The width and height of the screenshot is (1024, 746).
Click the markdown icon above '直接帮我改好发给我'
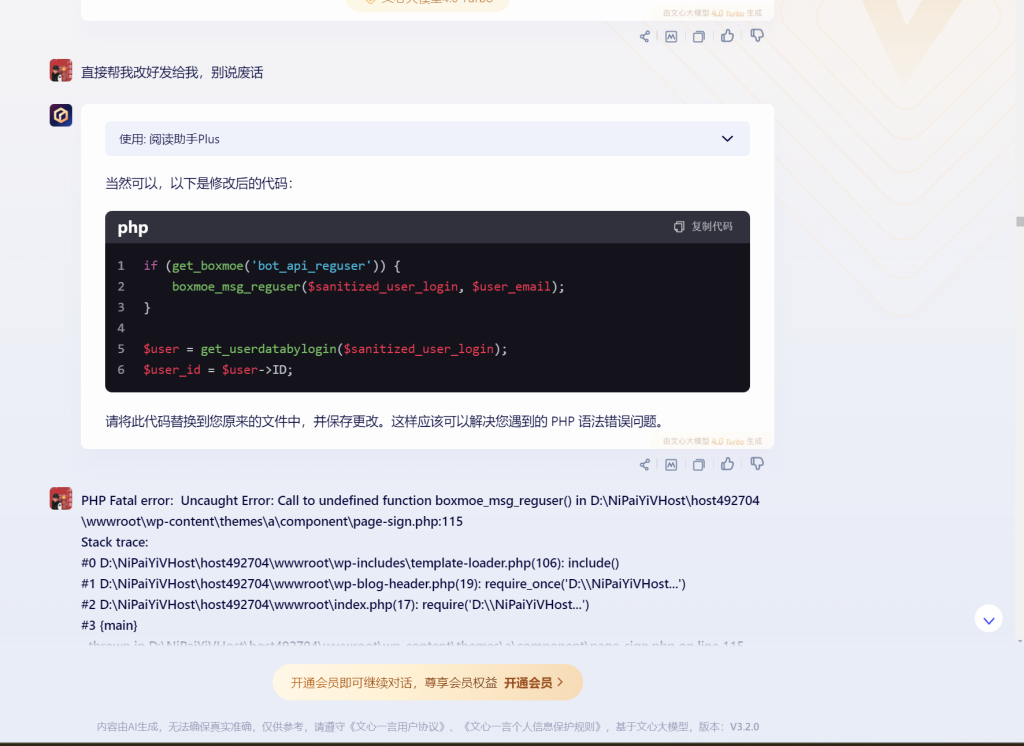click(671, 37)
